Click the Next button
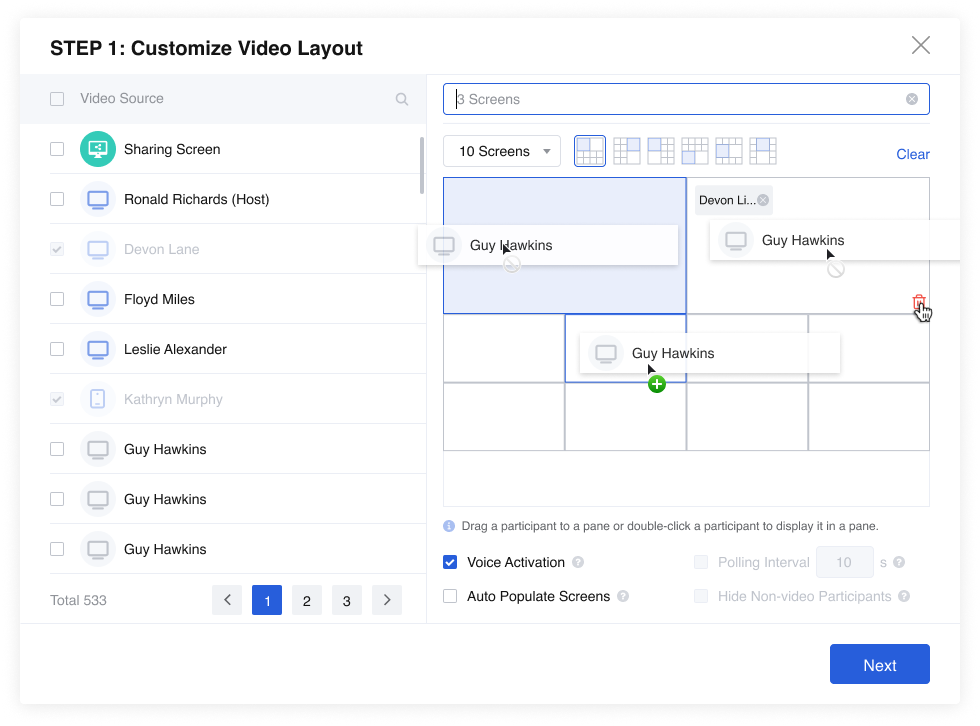 click(879, 665)
